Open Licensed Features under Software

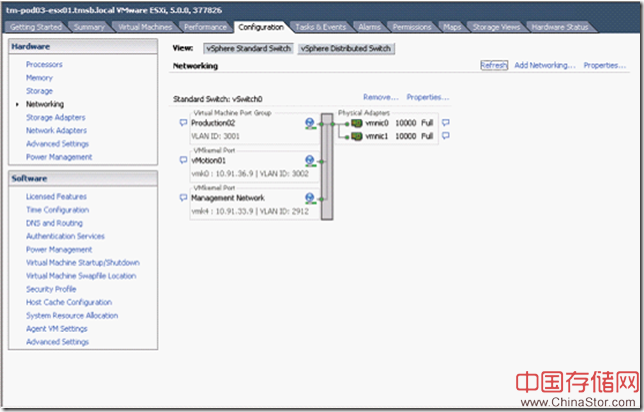coord(56,197)
